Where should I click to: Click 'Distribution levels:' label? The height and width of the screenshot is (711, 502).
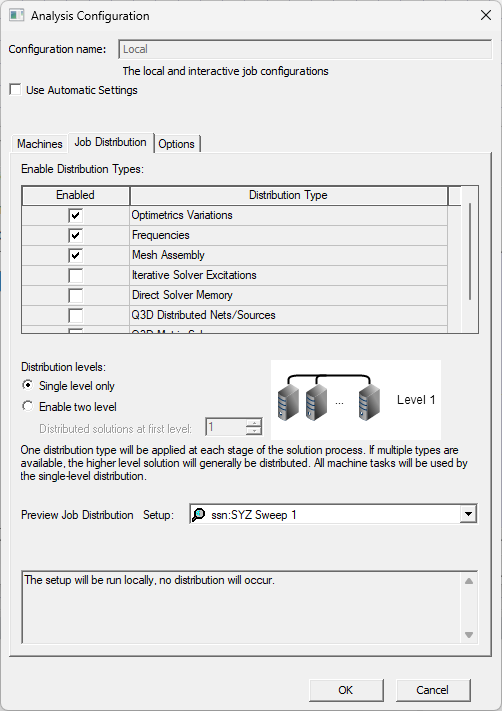[x=63, y=366]
